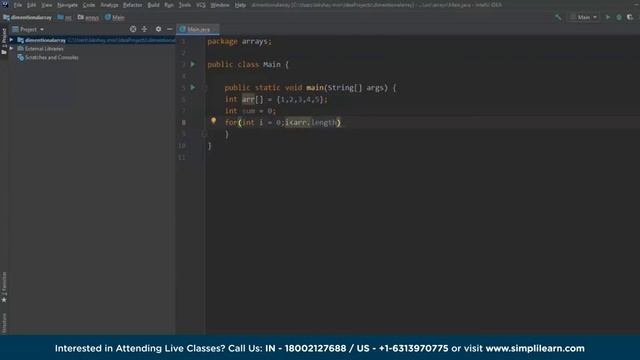Screen dimensions: 640x360
Task: Toggle fold marker at closing brace line 9
Action: [204, 134]
